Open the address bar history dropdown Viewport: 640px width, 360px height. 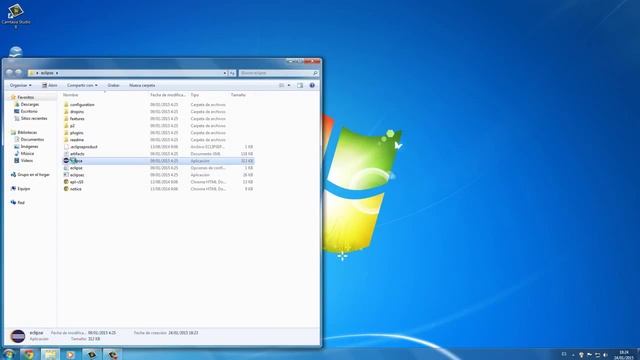coord(224,73)
